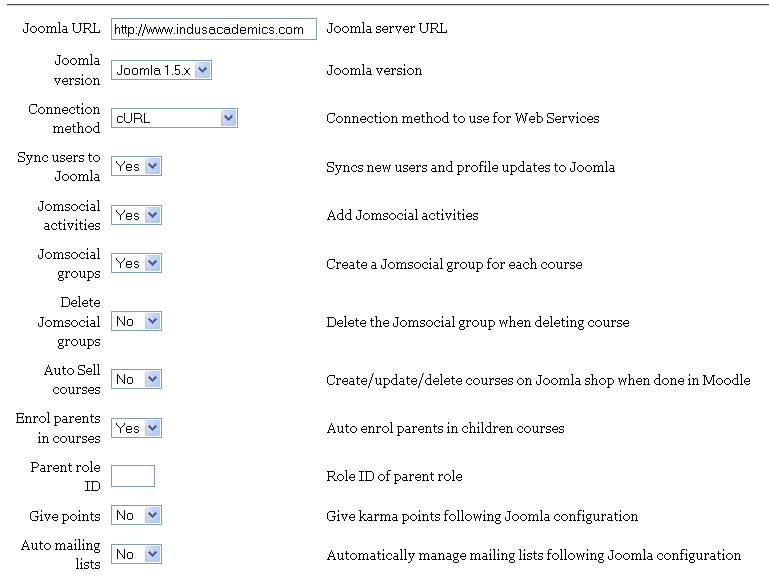This screenshot has height=582, width=769.
Task: Expand the Connection method cURL dropdown
Action: [173, 118]
